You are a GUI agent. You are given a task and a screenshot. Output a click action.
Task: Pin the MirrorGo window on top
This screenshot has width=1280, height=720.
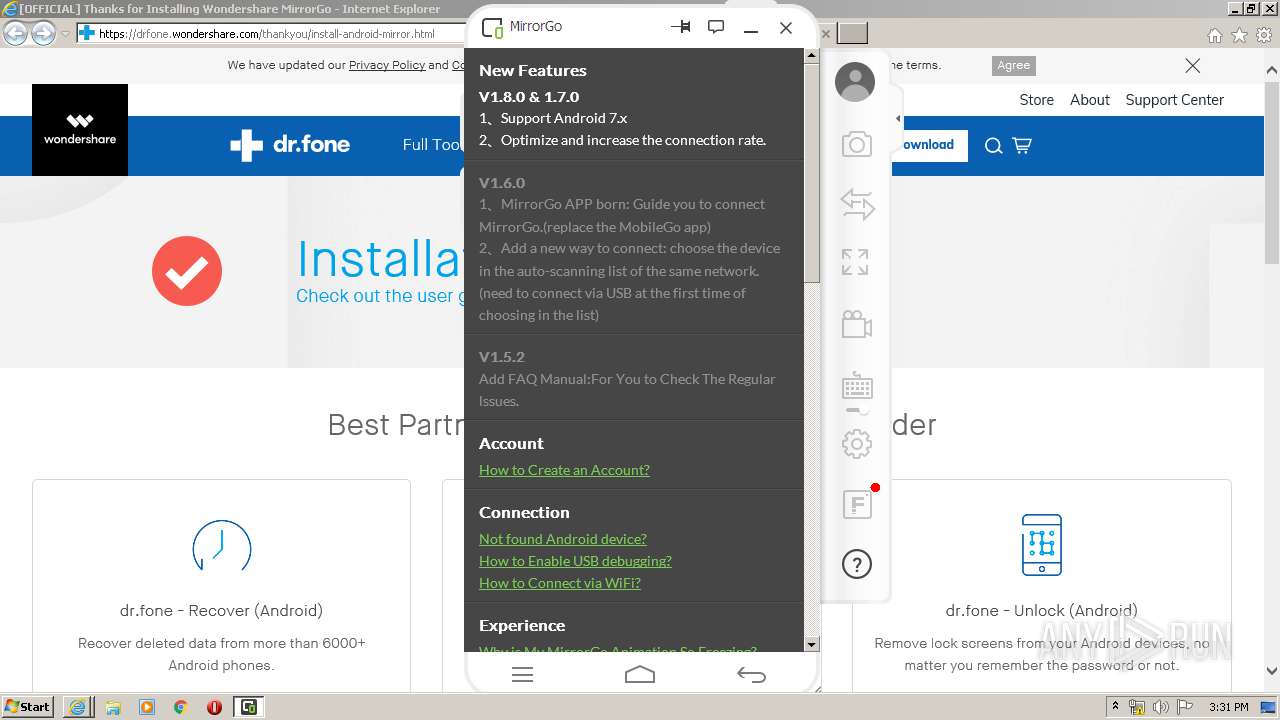click(682, 27)
